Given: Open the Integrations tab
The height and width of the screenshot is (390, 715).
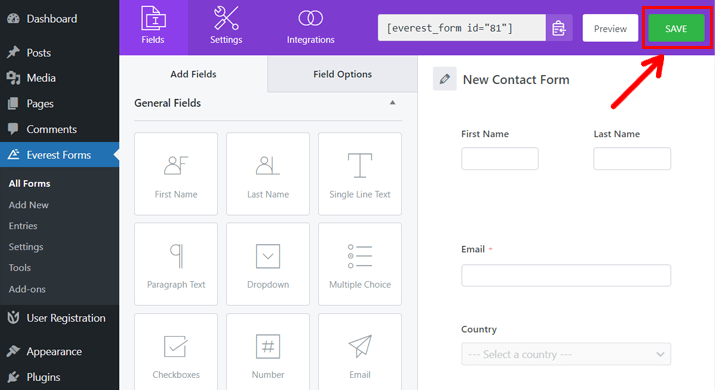Looking at the screenshot, I should pyautogui.click(x=311, y=26).
